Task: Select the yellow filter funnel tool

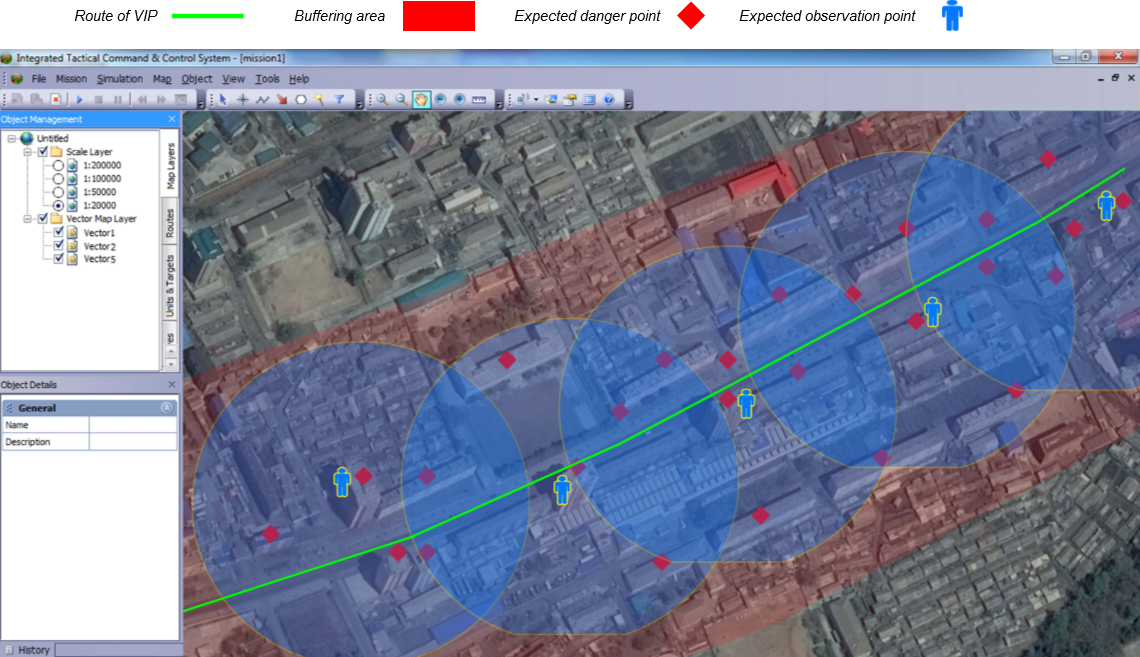Action: (x=337, y=99)
